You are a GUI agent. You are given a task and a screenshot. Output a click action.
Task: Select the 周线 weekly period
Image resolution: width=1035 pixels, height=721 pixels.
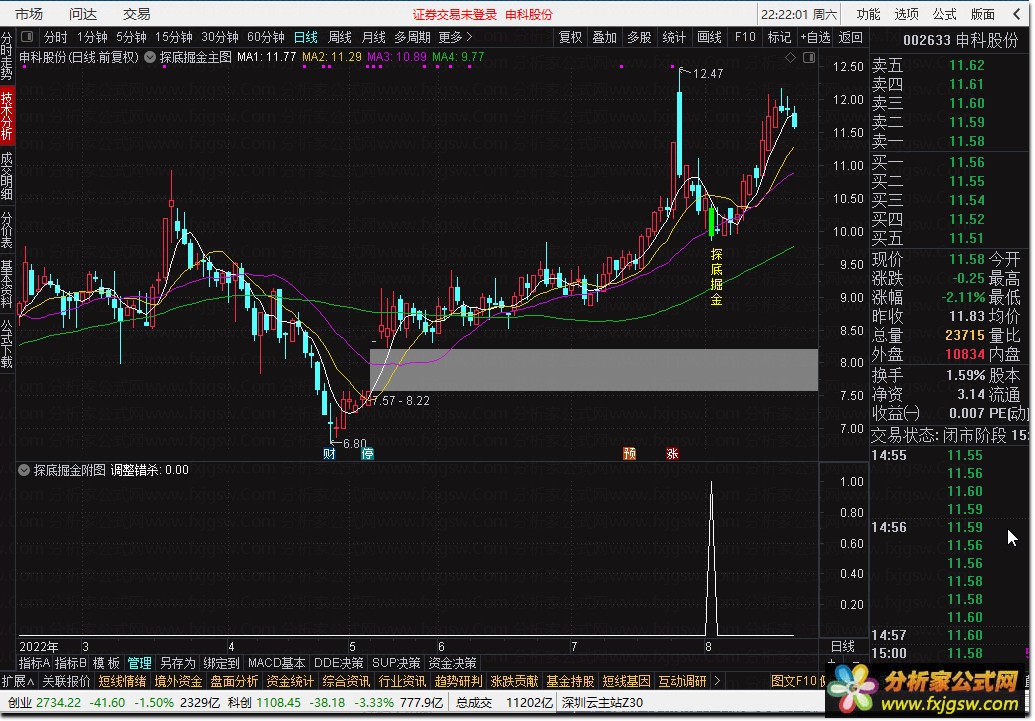pos(340,37)
